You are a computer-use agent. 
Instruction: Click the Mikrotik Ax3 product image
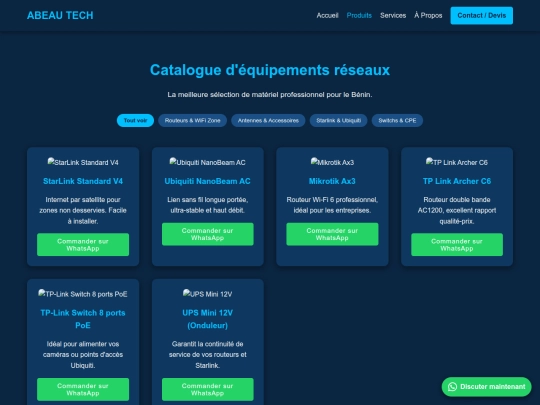click(332, 162)
